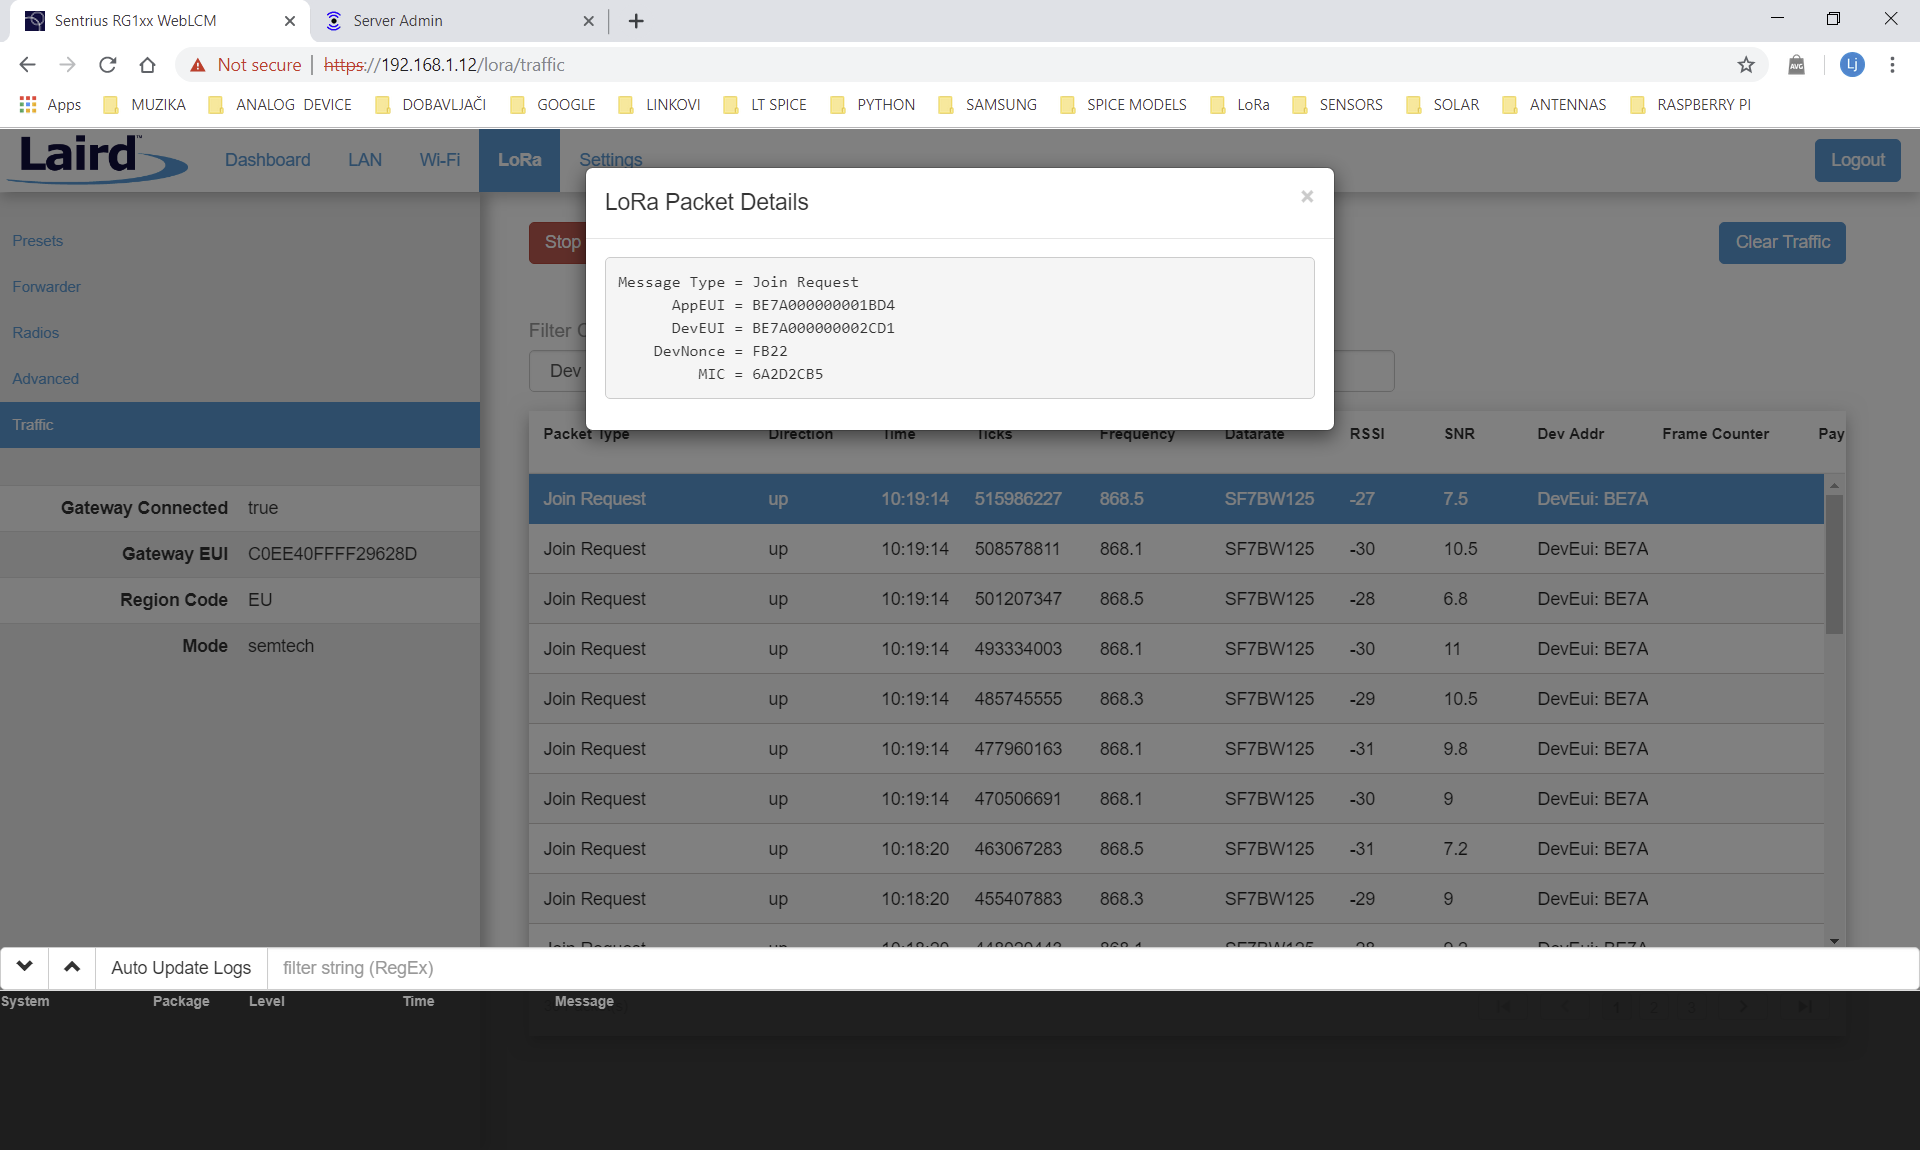Reload the page with the refresh icon

click(107, 65)
